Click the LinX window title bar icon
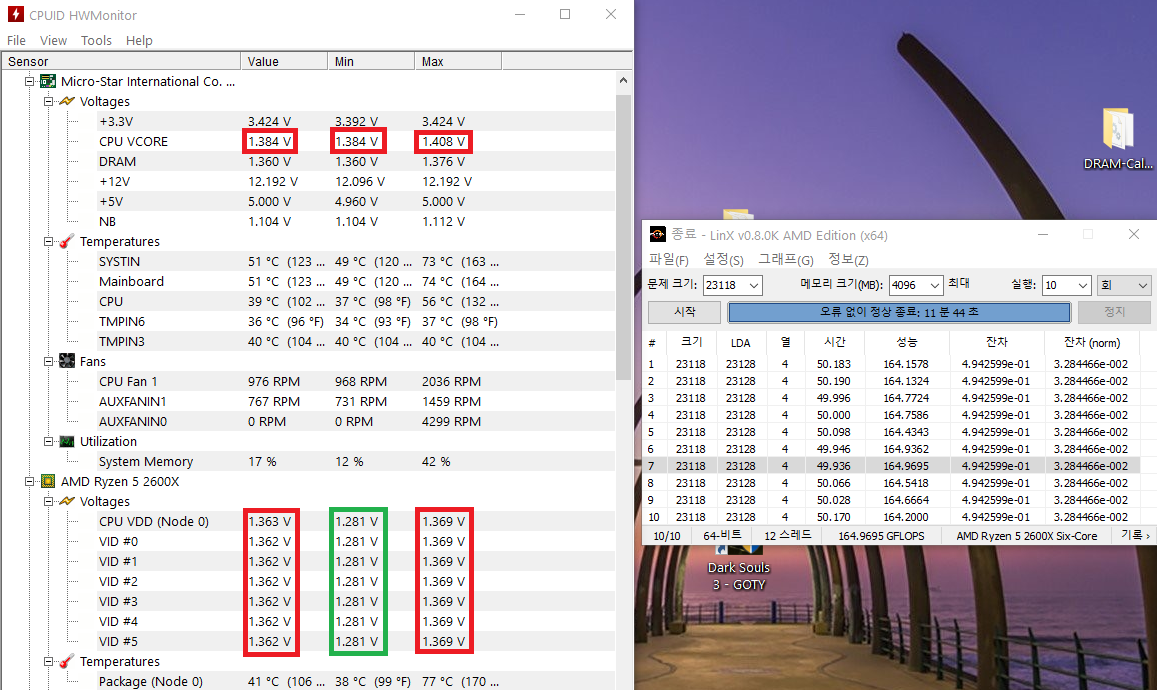Screen dimensions: 1157x690 pyautogui.click(x=657, y=235)
